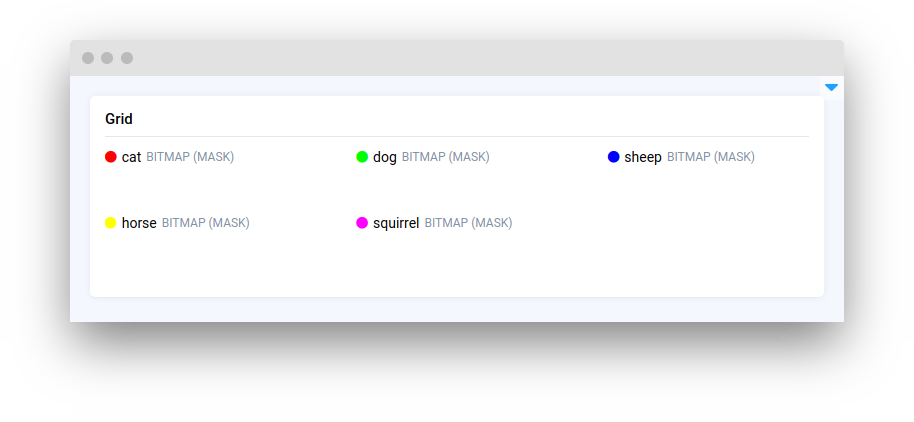Click BITMAP (MASK) label beside cat
The width and height of the screenshot is (914, 422).
pos(190,157)
